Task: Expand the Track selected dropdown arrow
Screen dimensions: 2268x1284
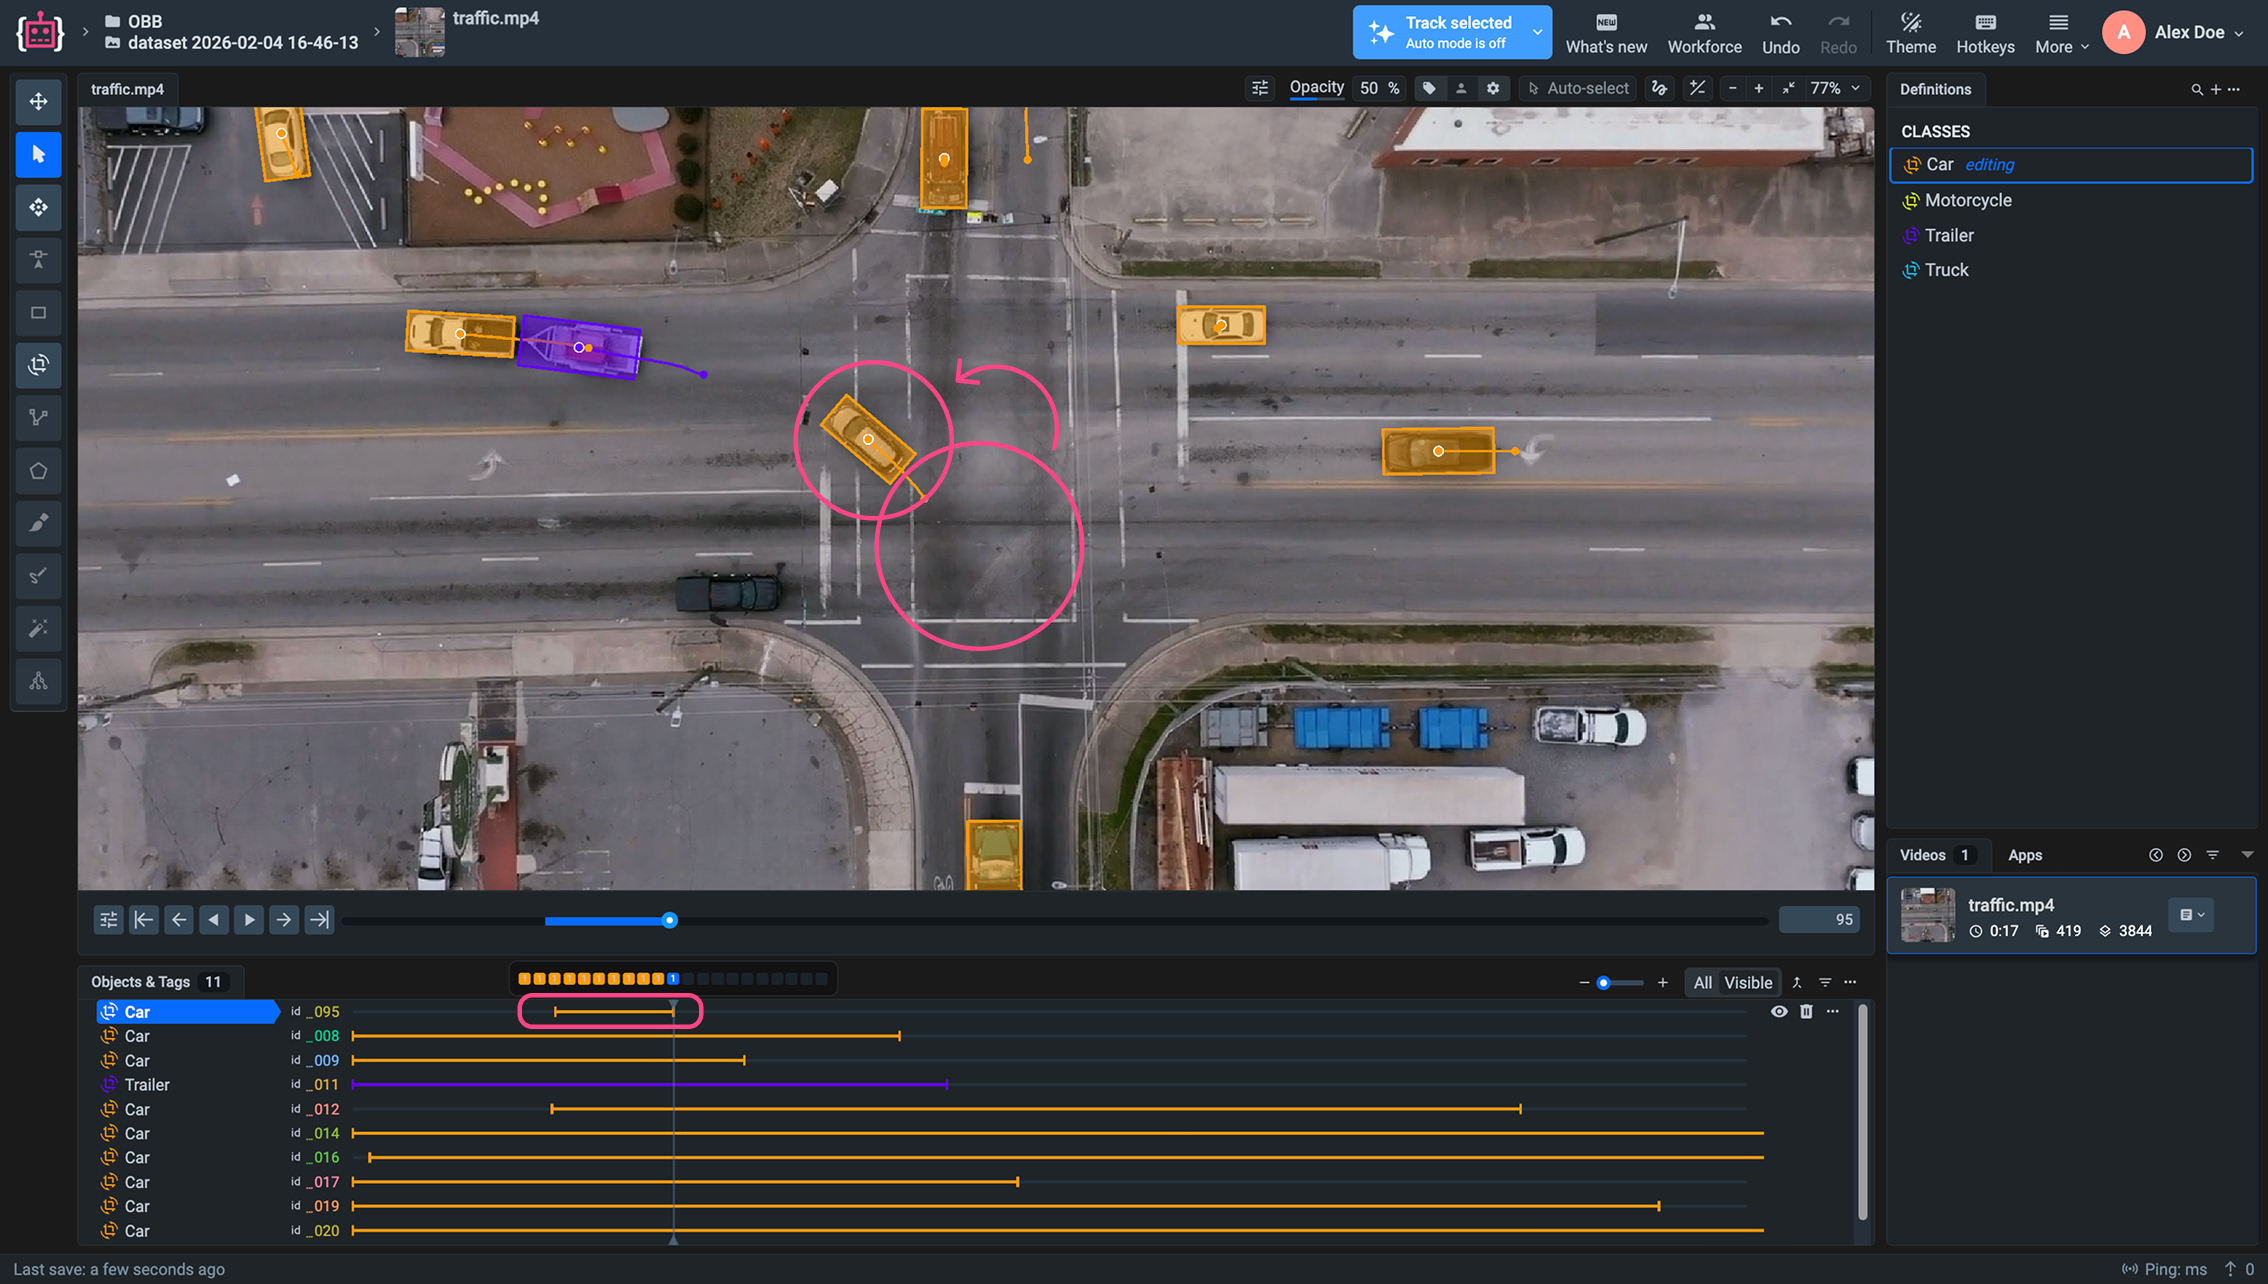Action: (x=1537, y=32)
